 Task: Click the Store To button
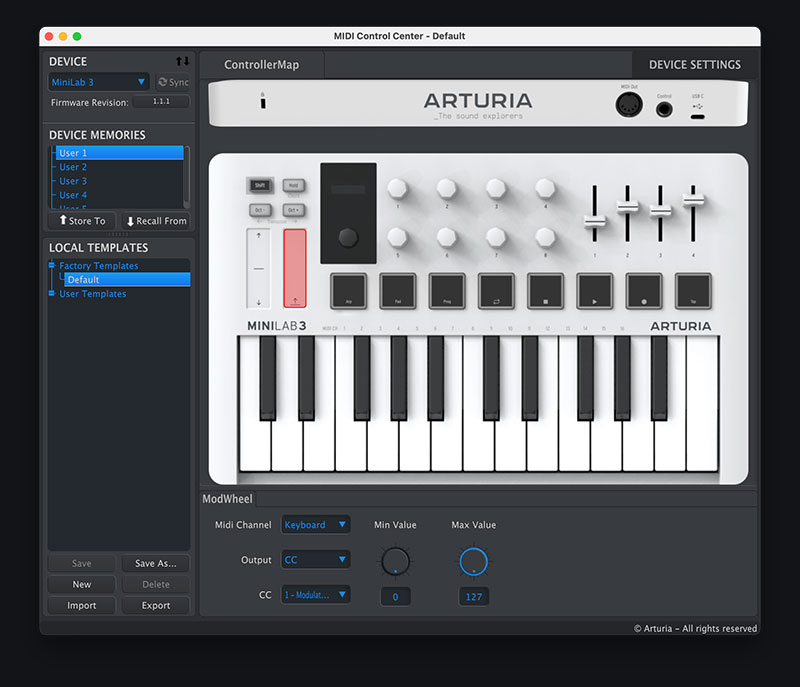(x=80, y=220)
